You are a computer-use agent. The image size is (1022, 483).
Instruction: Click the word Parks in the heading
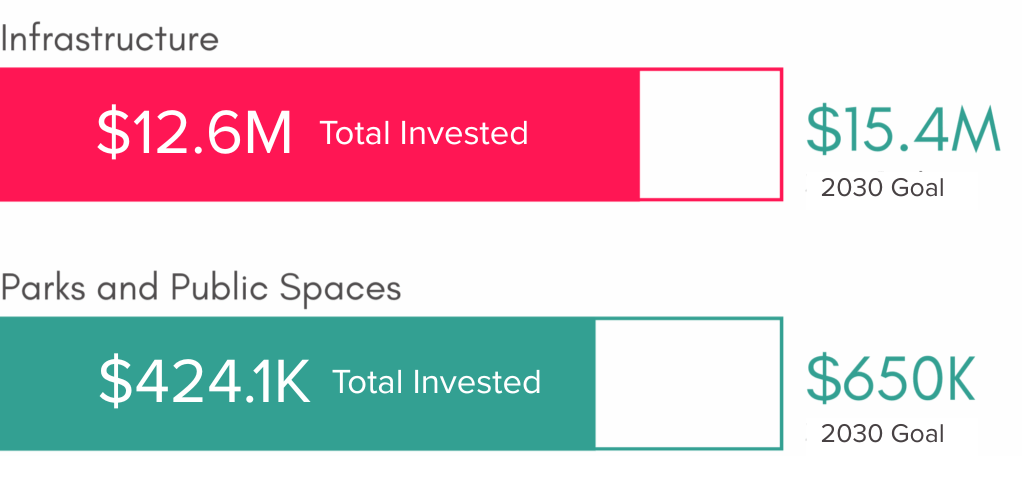coord(44,288)
